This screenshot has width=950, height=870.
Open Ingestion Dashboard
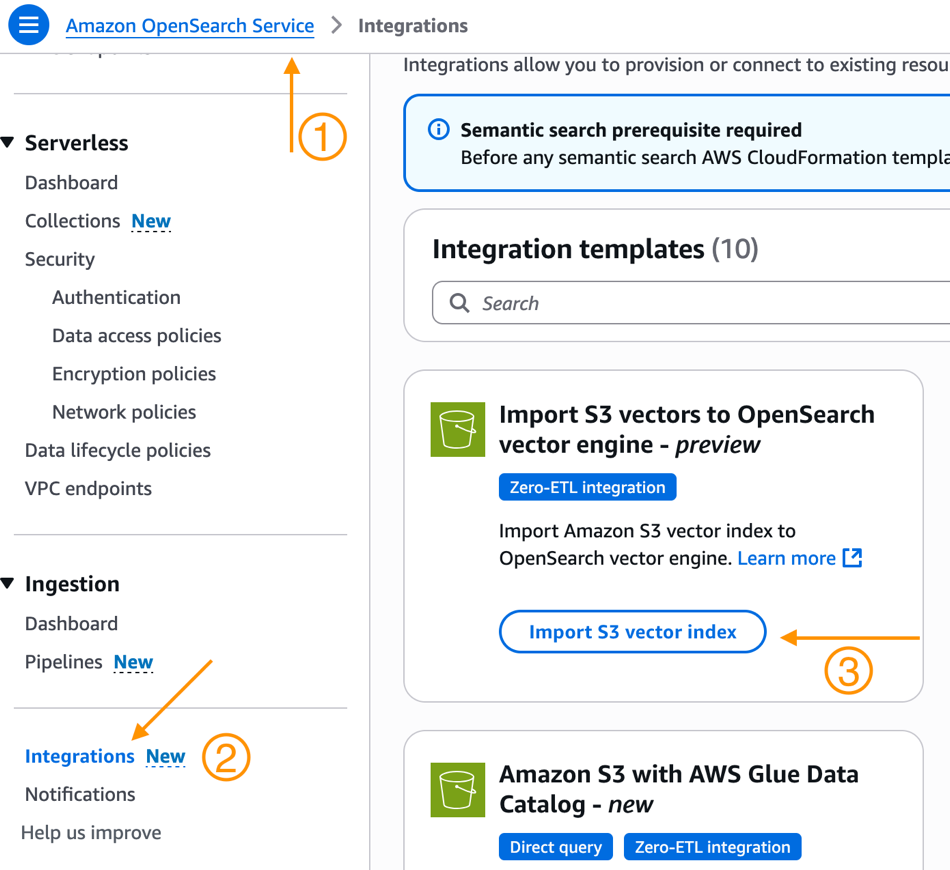tap(71, 623)
